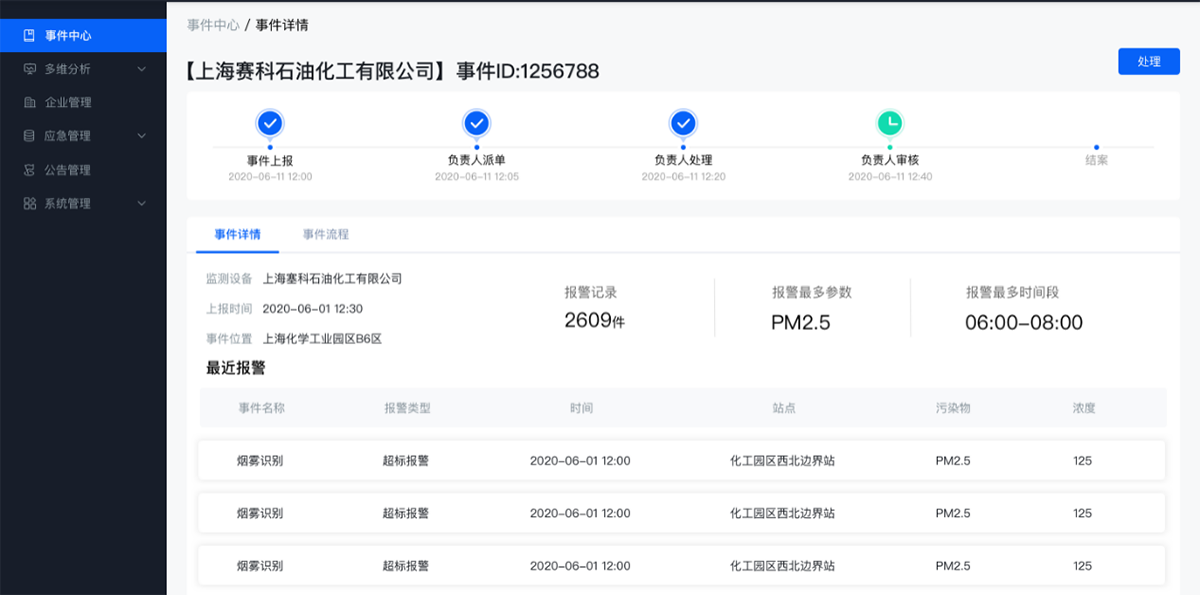Collapse the 系统管理 sidebar chevron
Viewport: 1200px width, 595px height.
click(x=140, y=203)
